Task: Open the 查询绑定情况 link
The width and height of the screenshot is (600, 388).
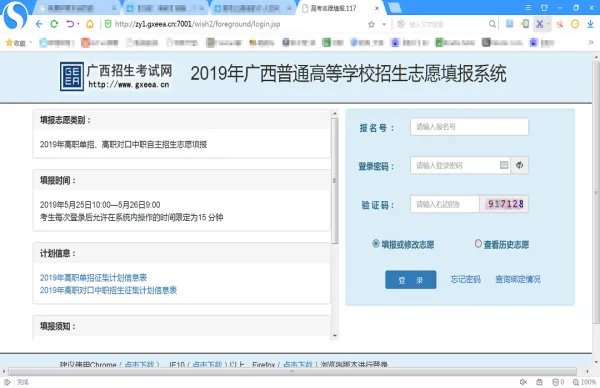Action: (518, 279)
